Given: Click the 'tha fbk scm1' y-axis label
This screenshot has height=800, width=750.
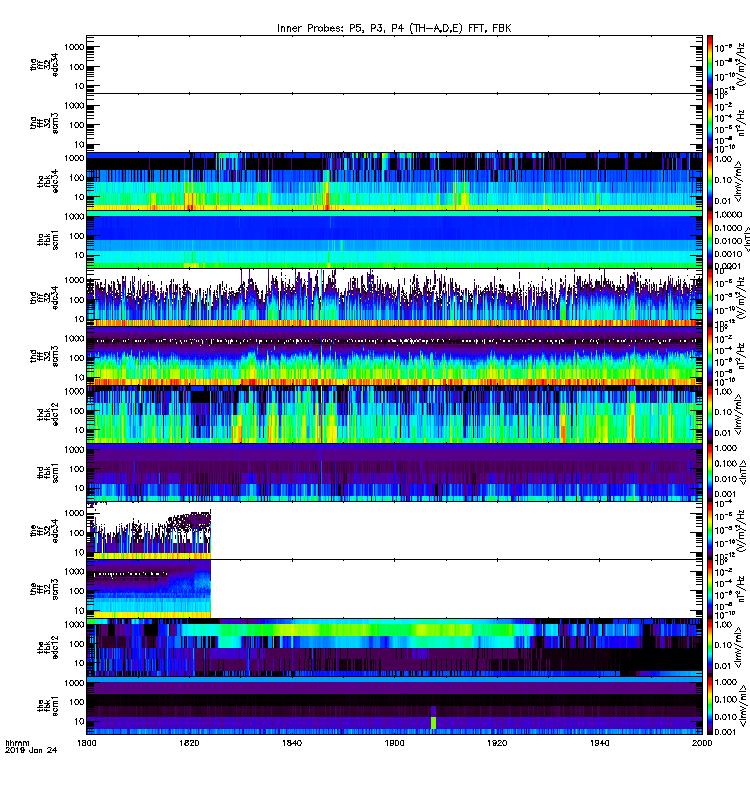Looking at the screenshot, I should (x=47, y=240).
